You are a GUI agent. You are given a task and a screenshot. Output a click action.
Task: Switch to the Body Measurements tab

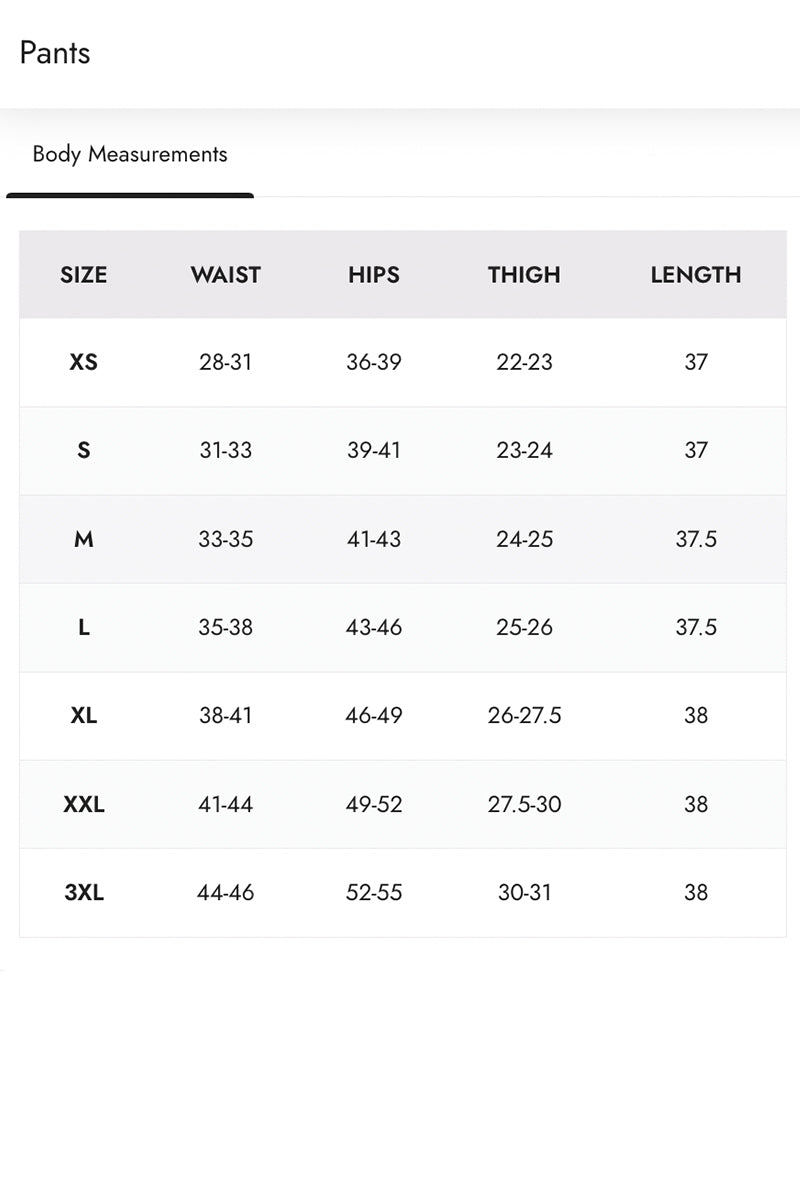[x=130, y=154]
